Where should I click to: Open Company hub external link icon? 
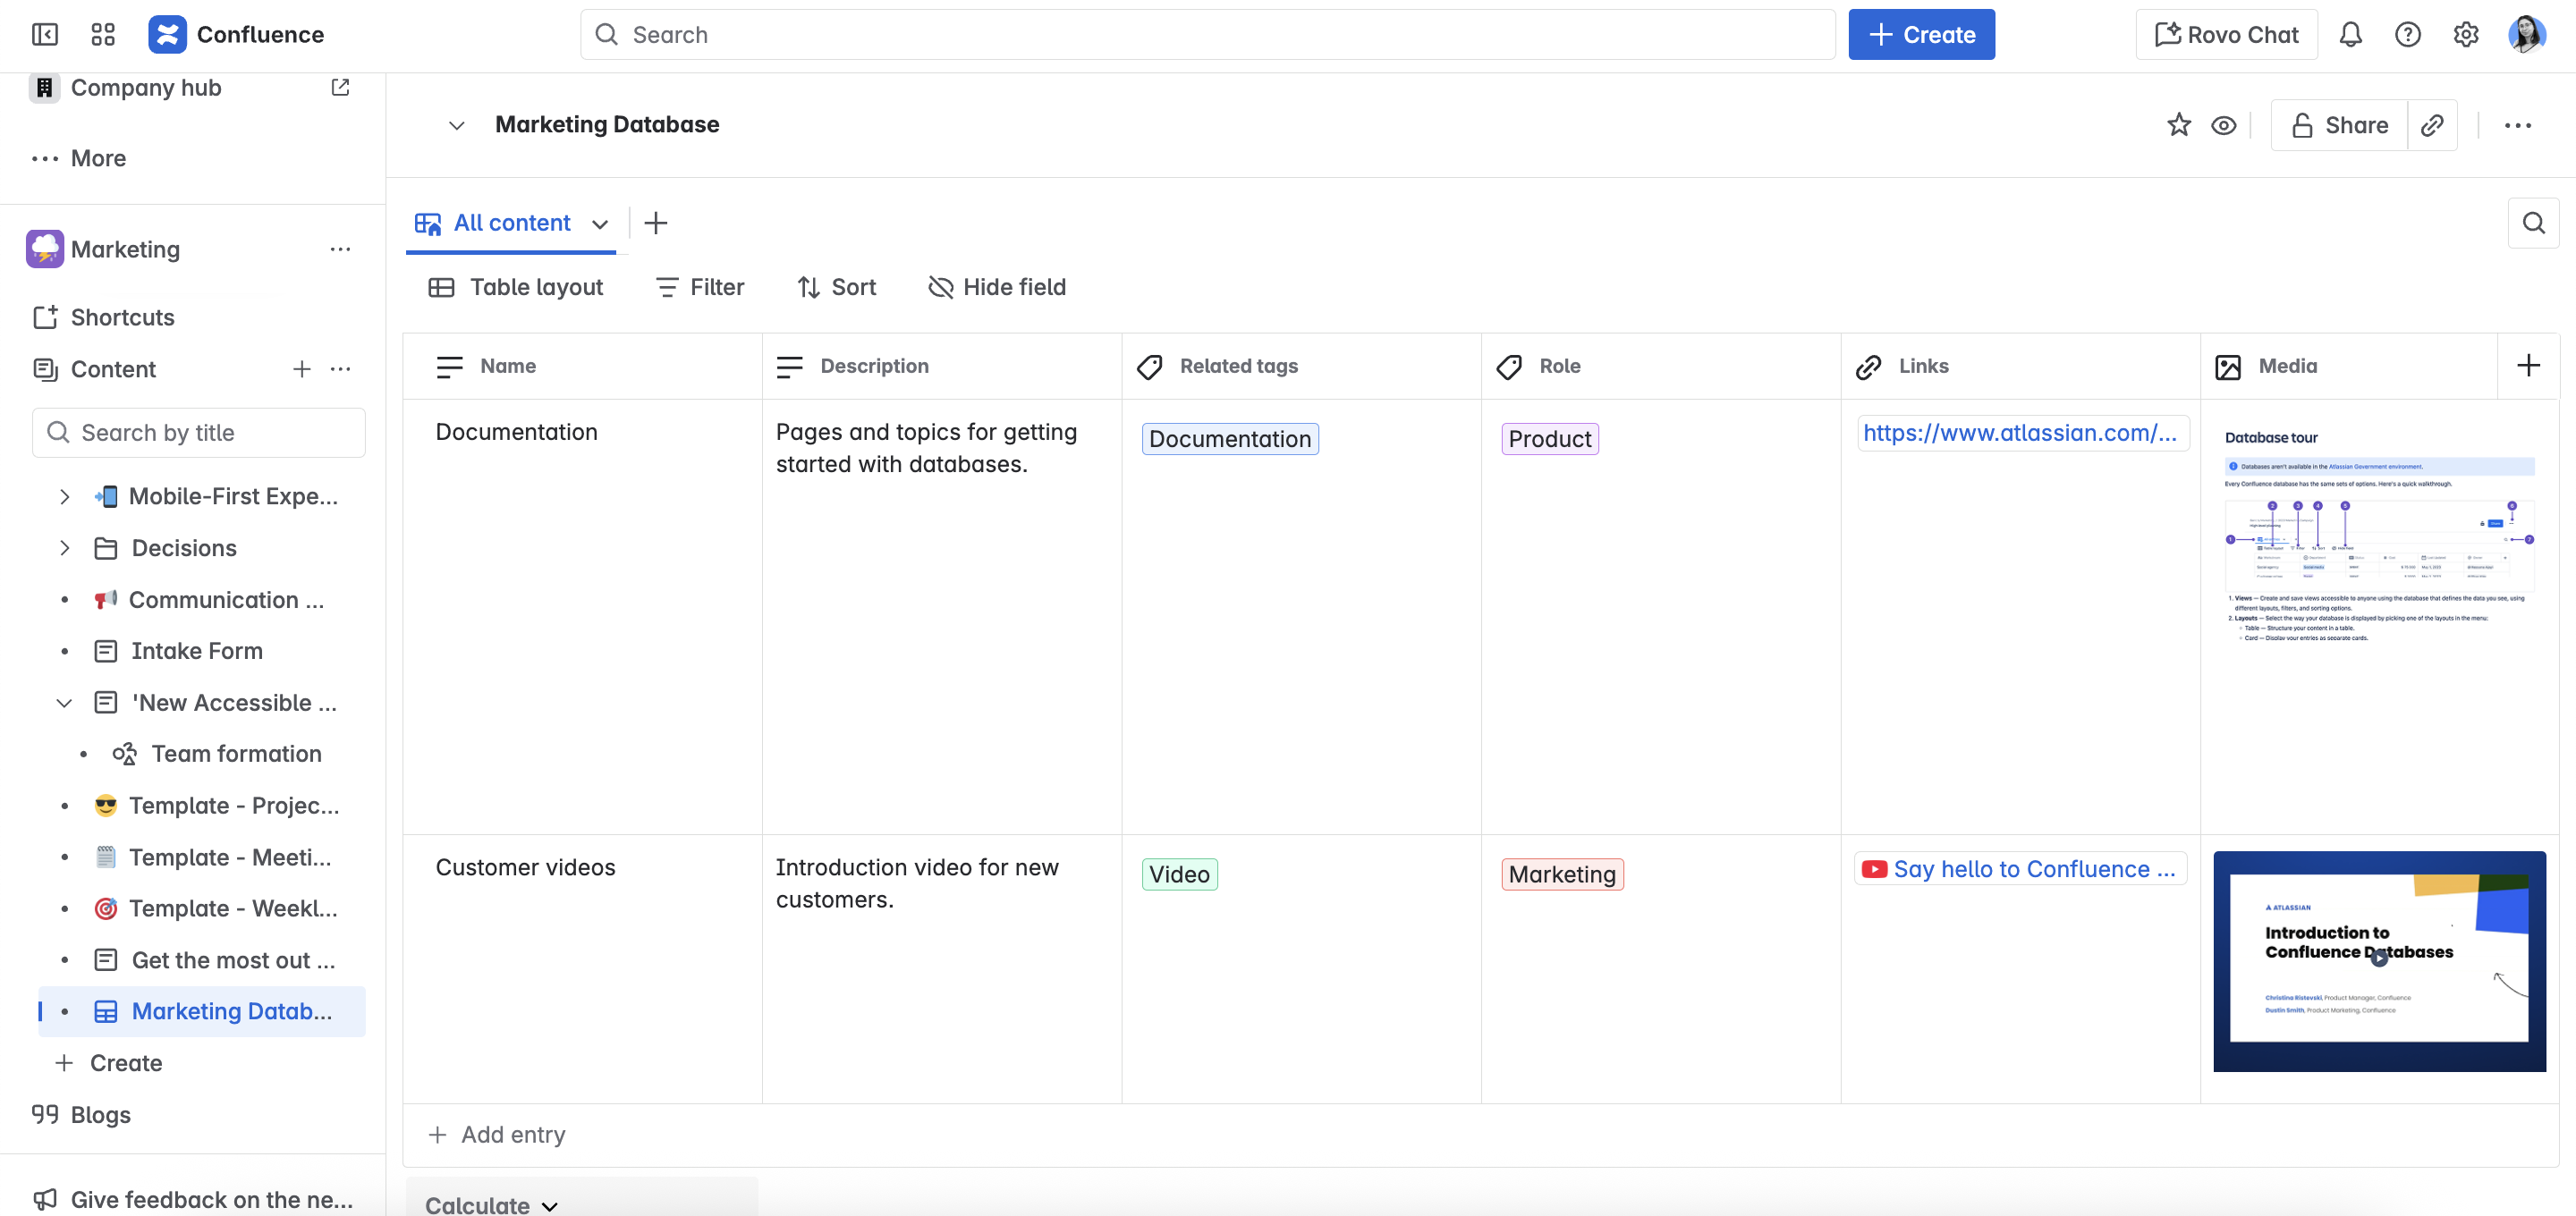pos(340,88)
